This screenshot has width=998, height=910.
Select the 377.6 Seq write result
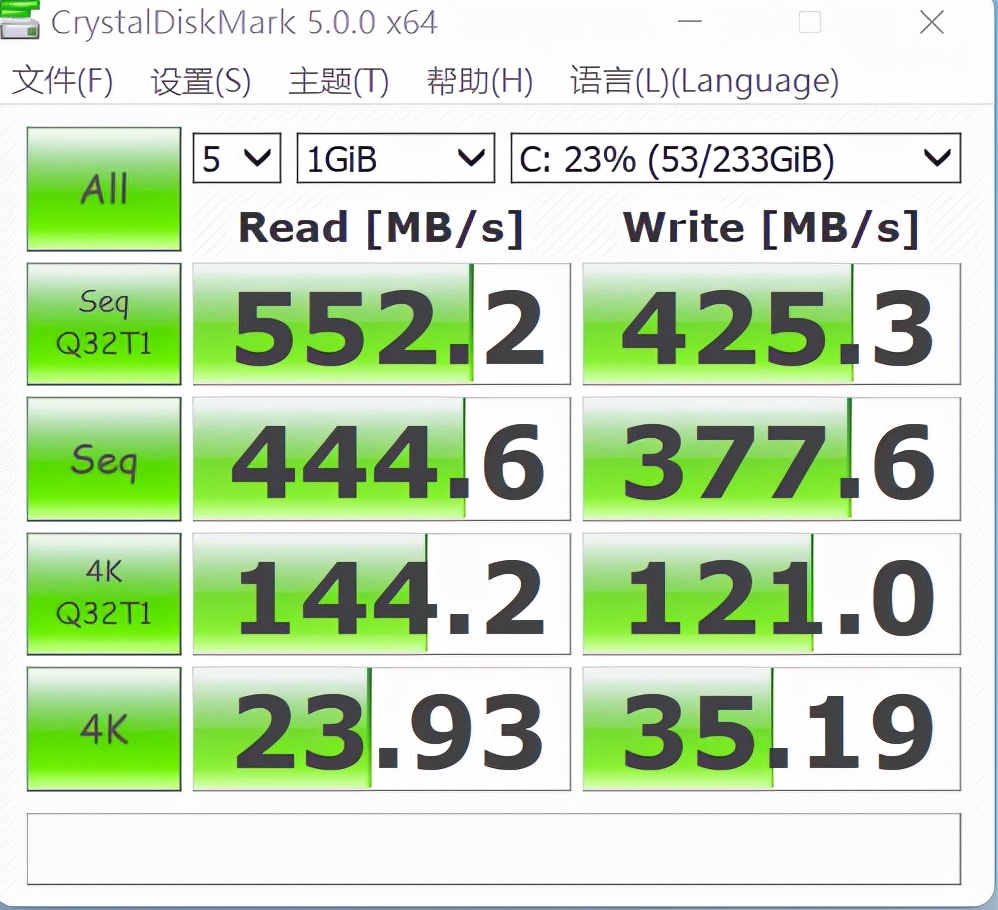tap(771, 459)
